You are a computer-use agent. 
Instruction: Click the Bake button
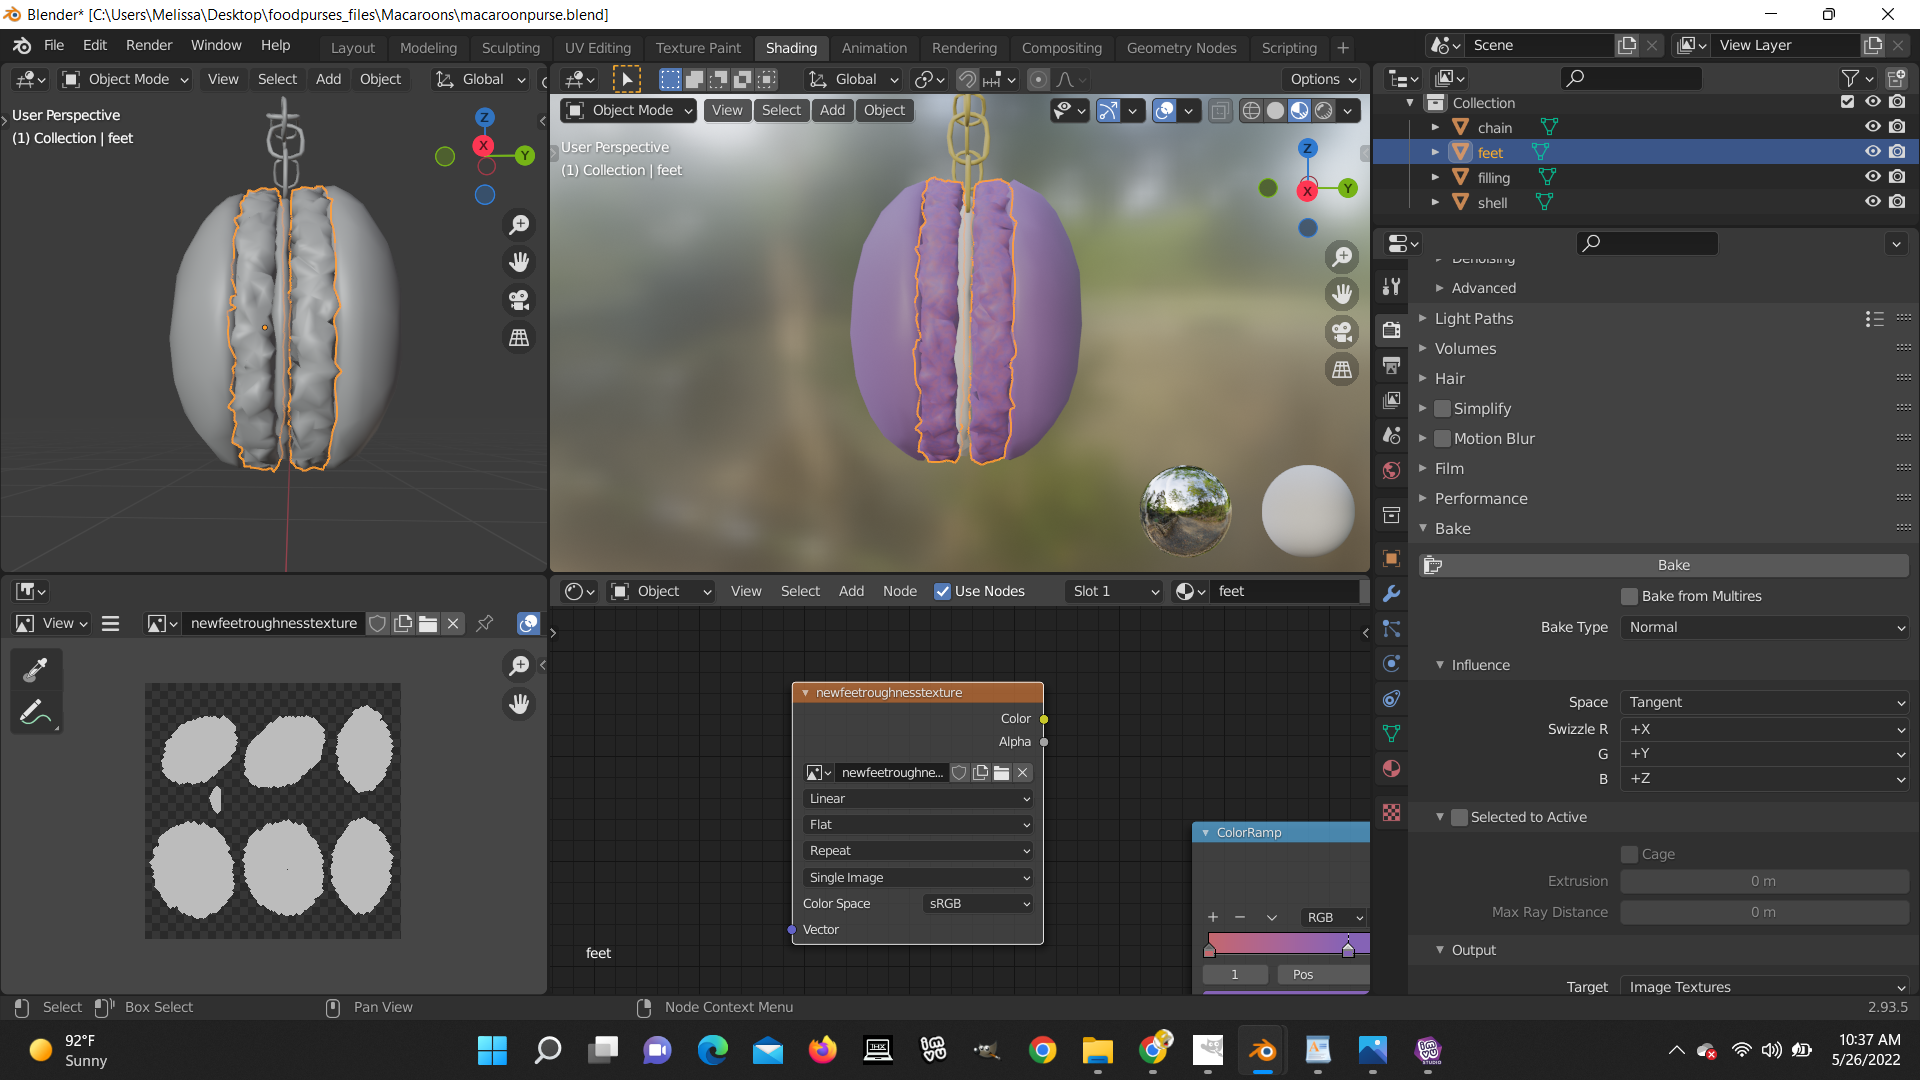click(1663, 565)
